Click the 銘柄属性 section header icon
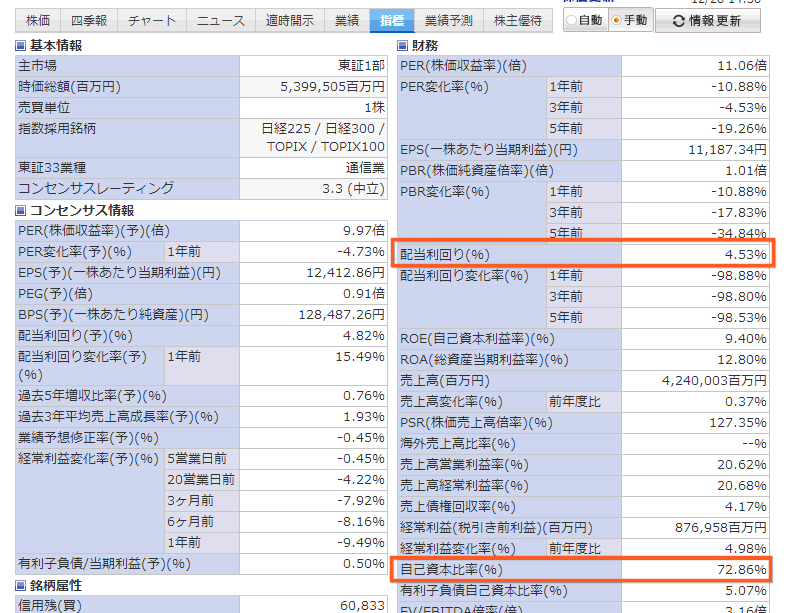786x613 pixels. pyautogui.click(x=22, y=586)
